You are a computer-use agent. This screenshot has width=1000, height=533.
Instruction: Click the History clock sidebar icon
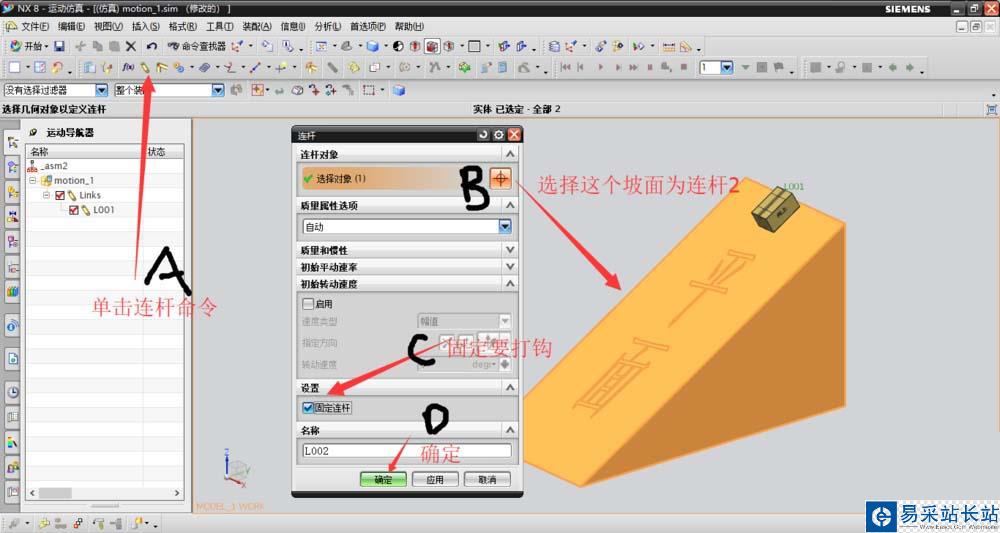(x=12, y=391)
